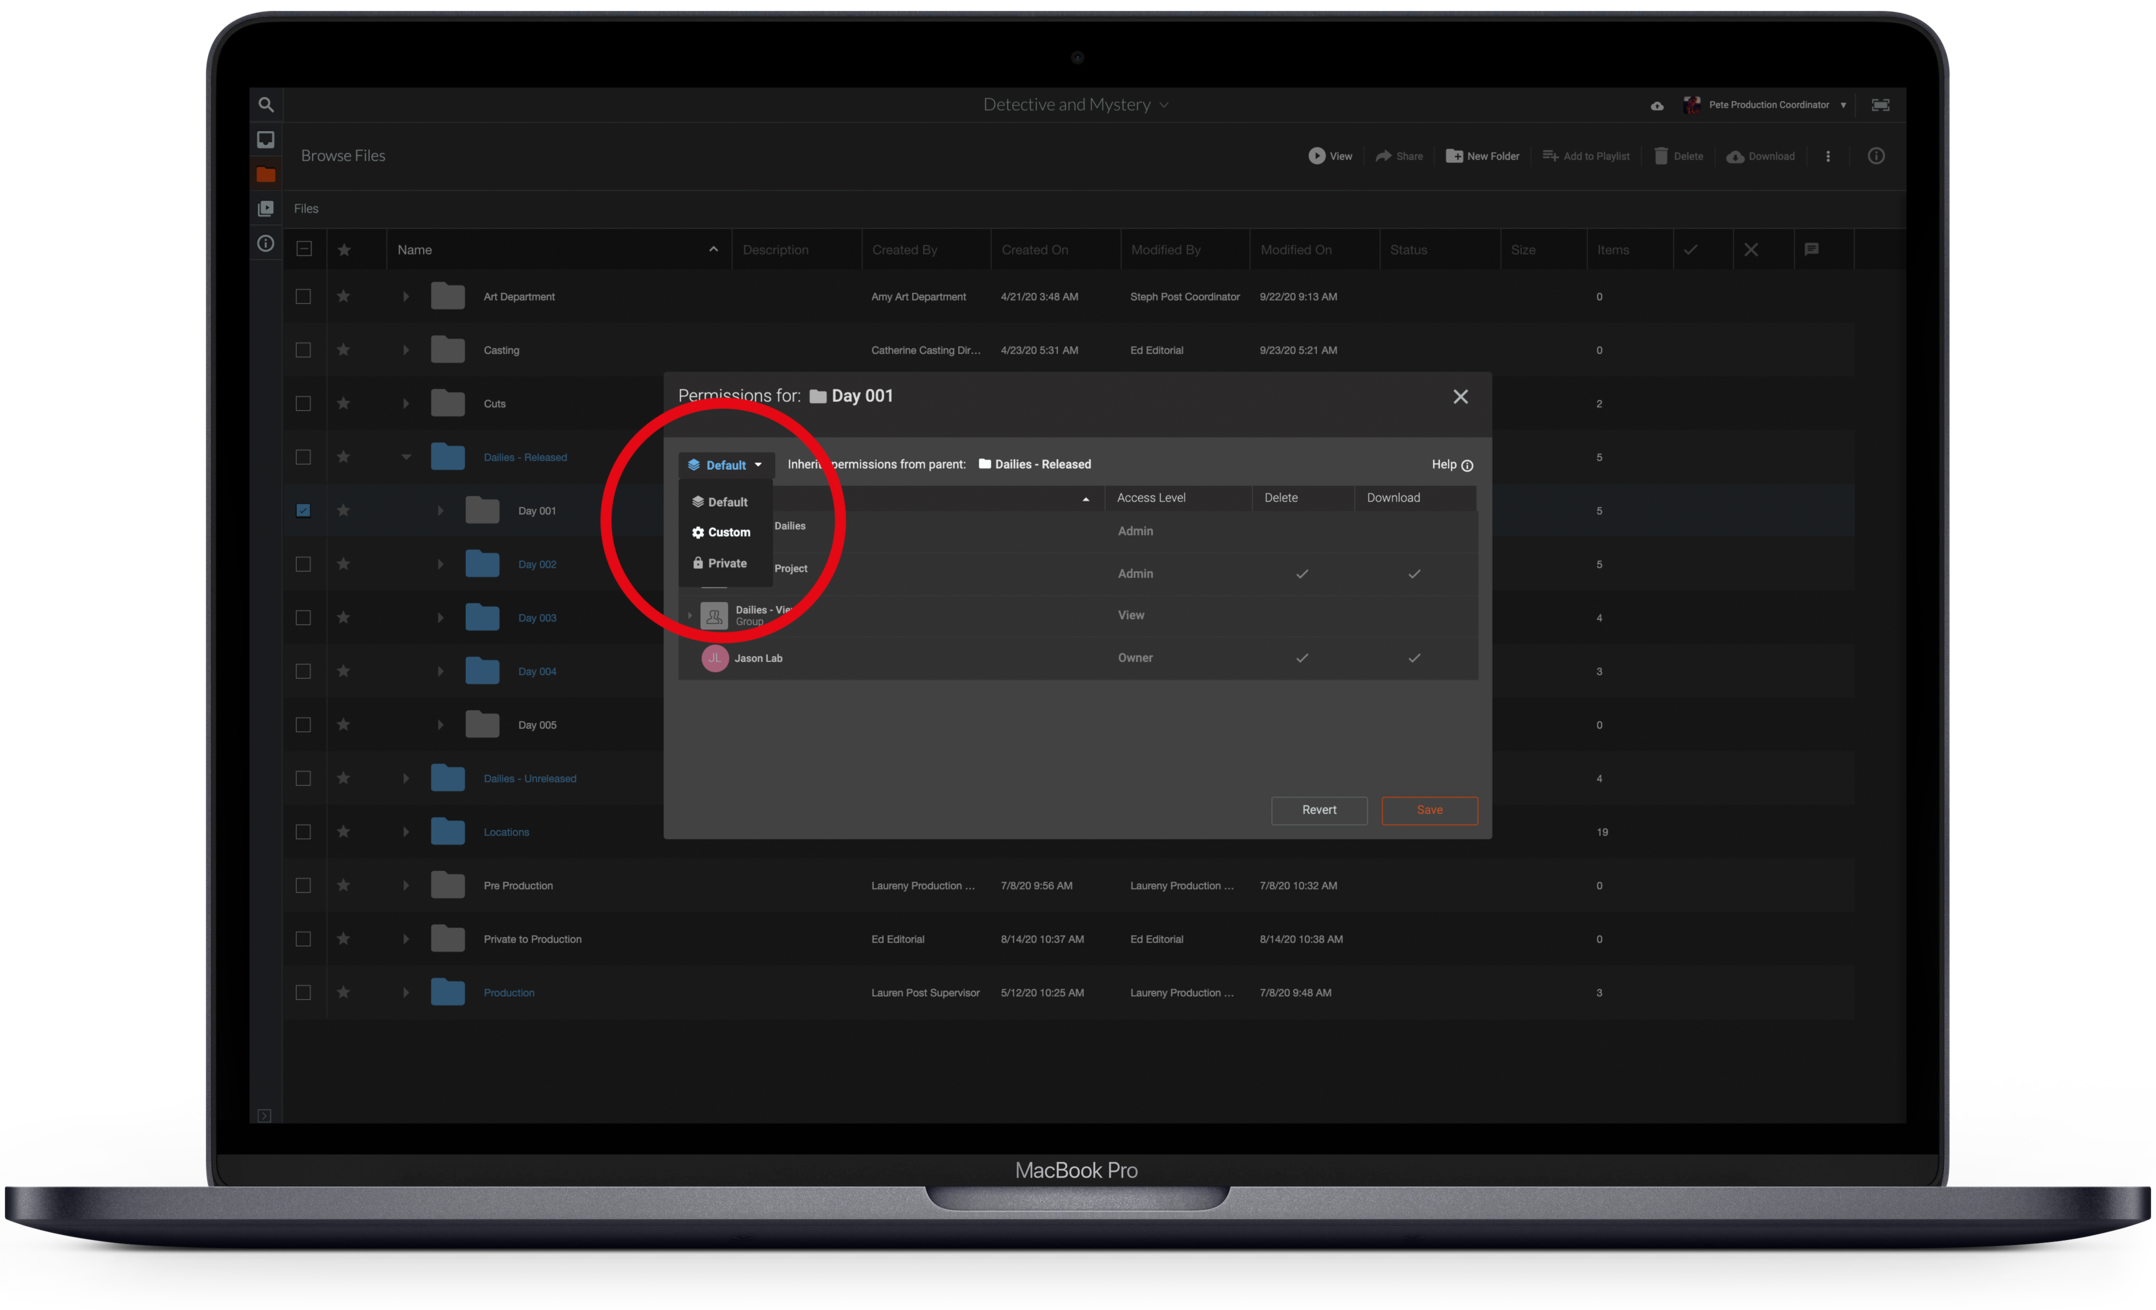Click the search magnifier icon
The height and width of the screenshot is (1310, 2156).
(266, 104)
